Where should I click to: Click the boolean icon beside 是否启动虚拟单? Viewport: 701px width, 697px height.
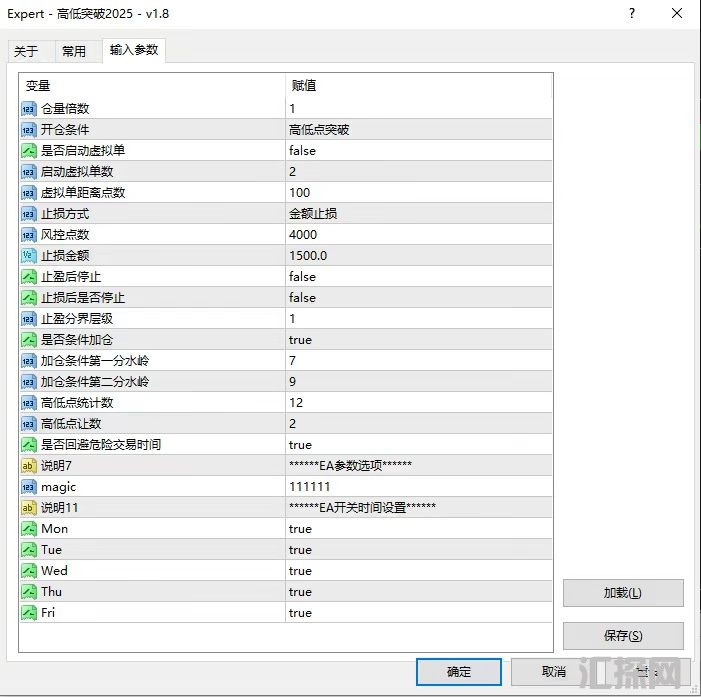click(29, 151)
